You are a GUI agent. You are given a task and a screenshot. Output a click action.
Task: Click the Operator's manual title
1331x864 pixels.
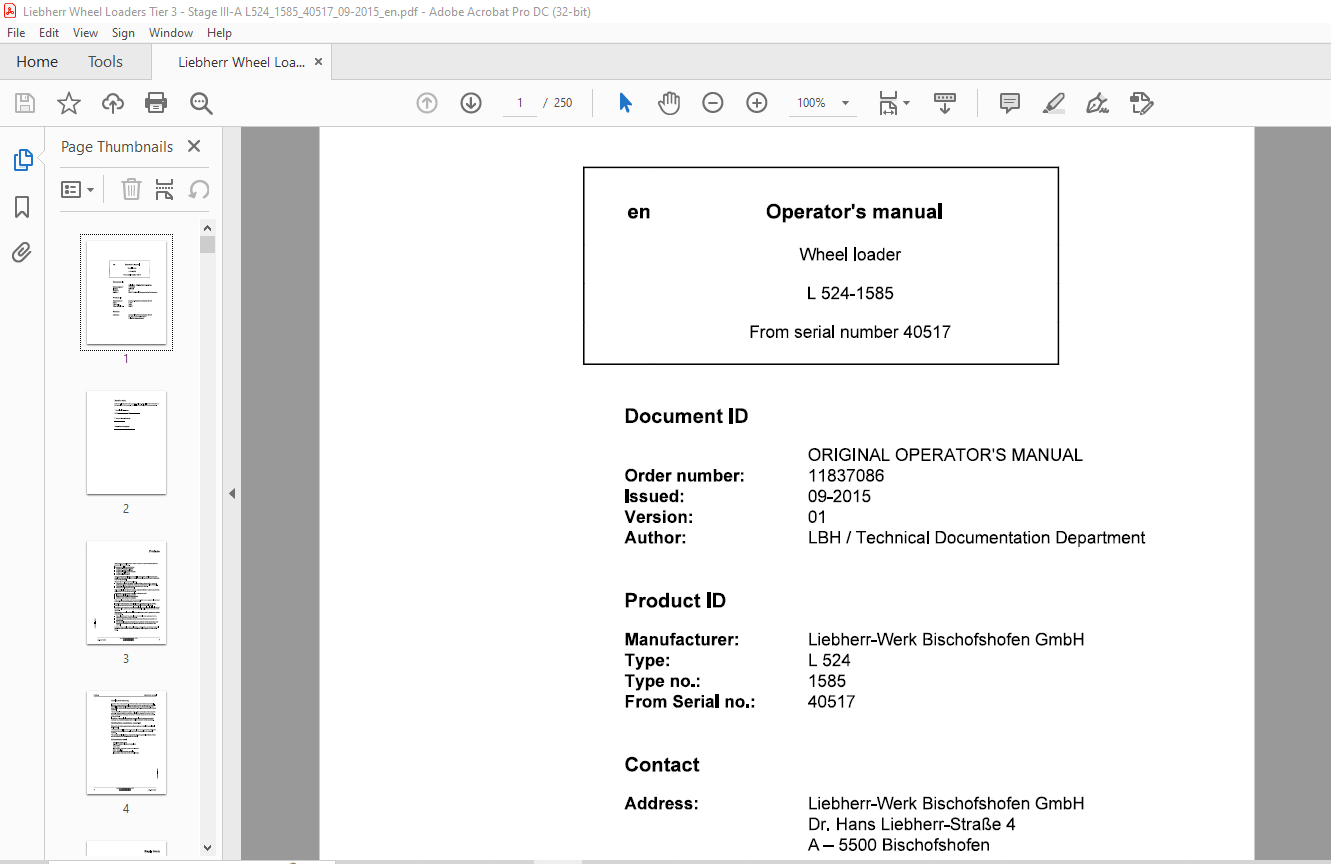[854, 211]
